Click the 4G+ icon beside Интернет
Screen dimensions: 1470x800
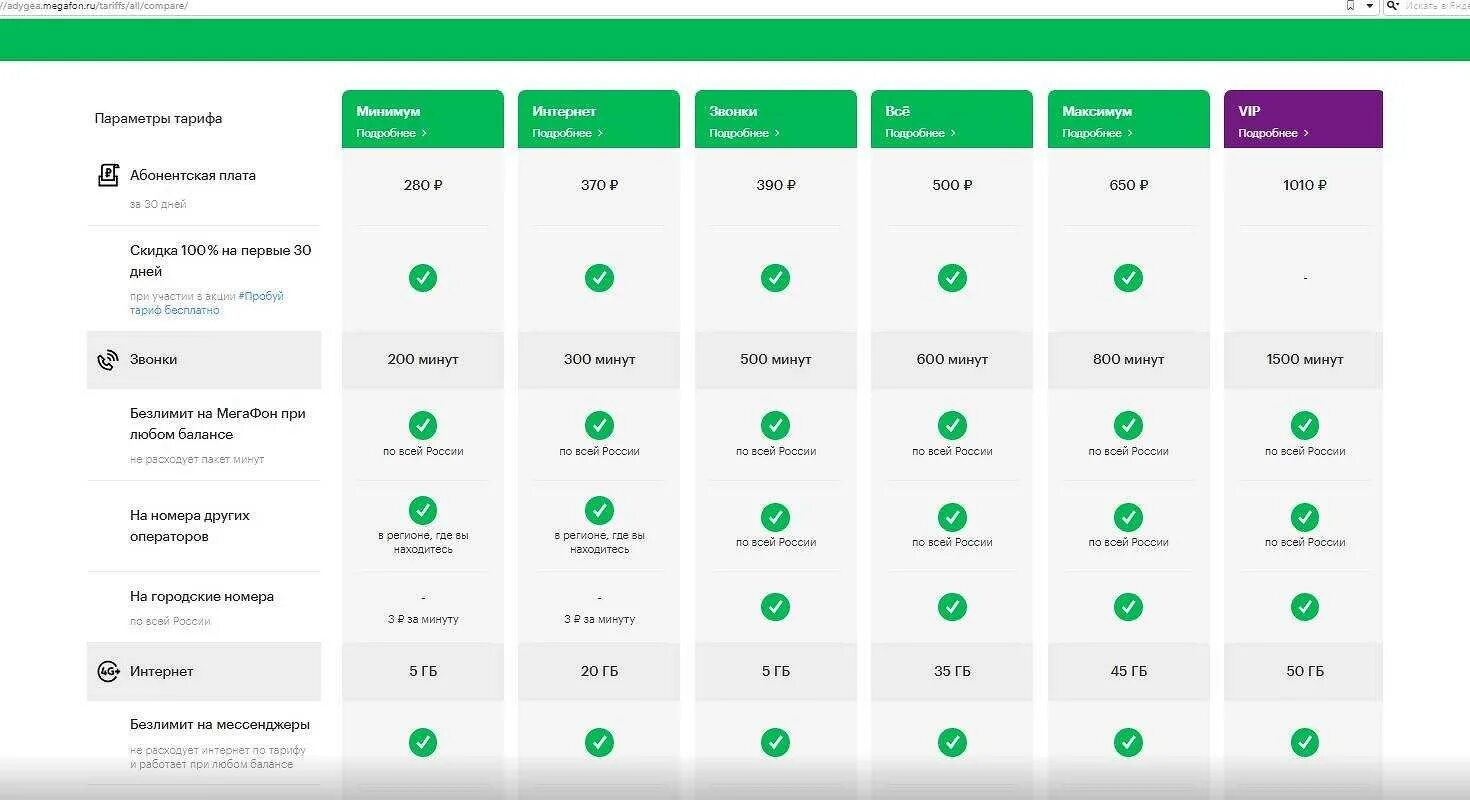pyautogui.click(x=108, y=672)
